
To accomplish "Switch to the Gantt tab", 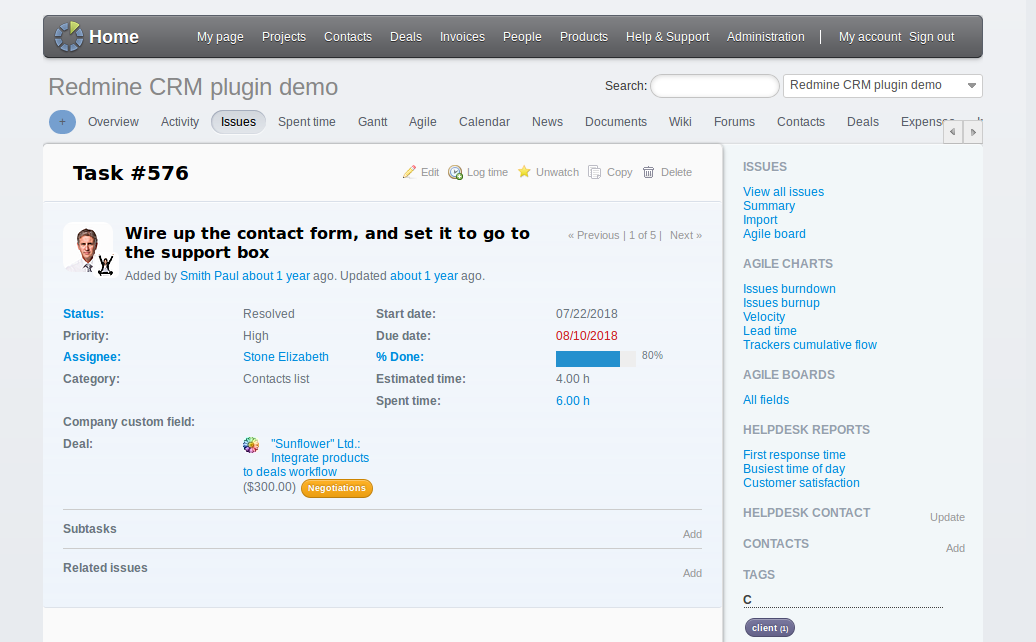I will (372, 122).
